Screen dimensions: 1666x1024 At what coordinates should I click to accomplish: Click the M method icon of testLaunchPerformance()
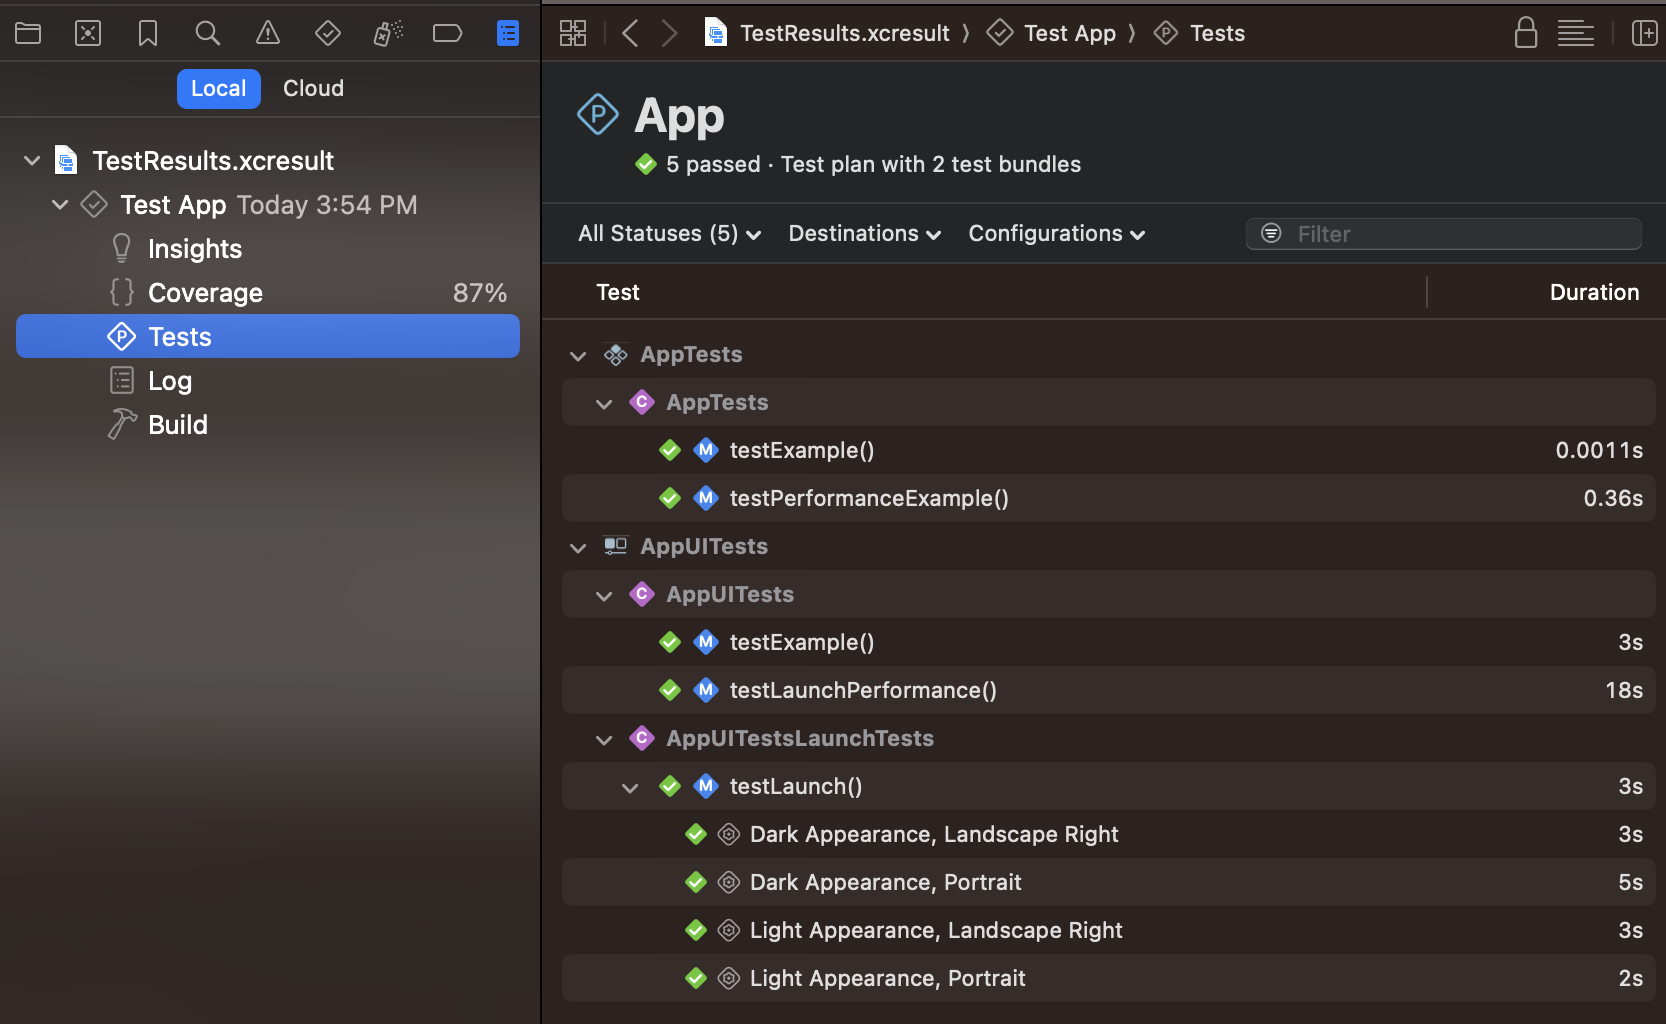(706, 690)
